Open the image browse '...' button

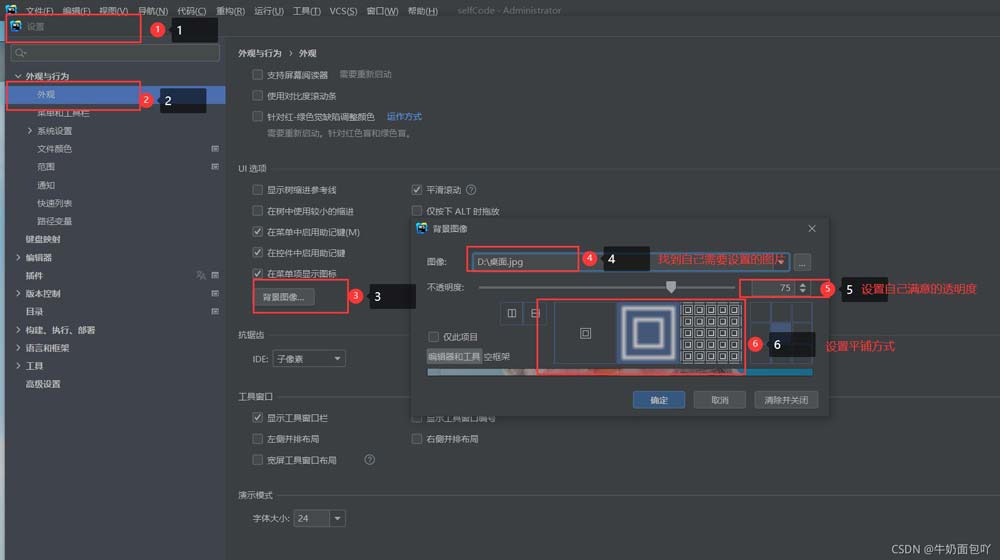click(x=802, y=262)
